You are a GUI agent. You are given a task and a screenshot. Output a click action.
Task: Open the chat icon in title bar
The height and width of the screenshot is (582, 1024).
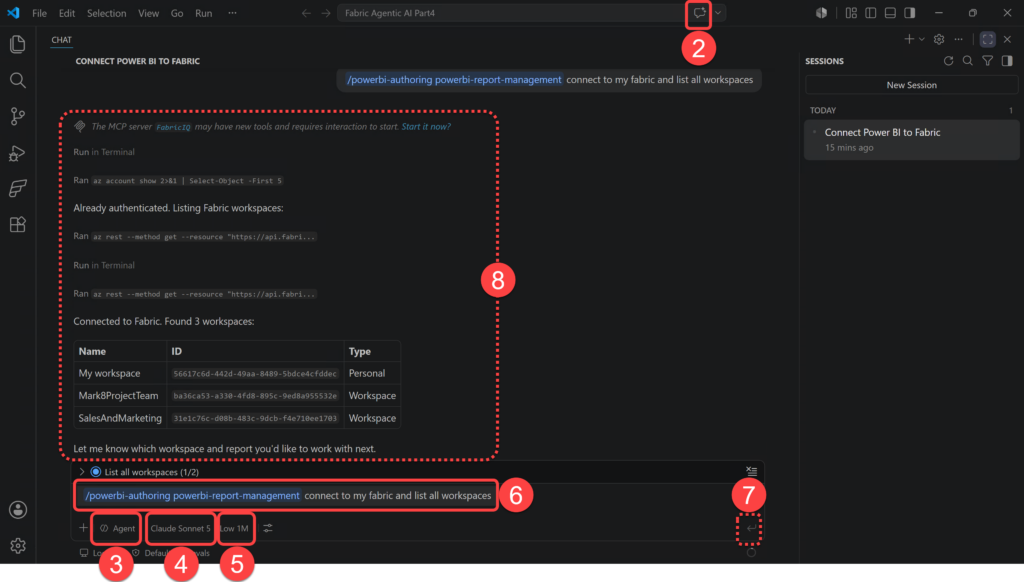[699, 13]
